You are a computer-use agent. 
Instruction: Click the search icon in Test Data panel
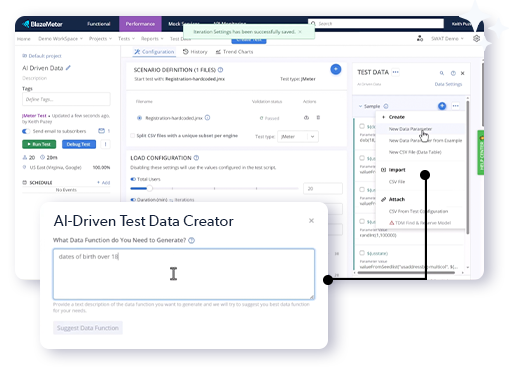pyautogui.click(x=442, y=73)
